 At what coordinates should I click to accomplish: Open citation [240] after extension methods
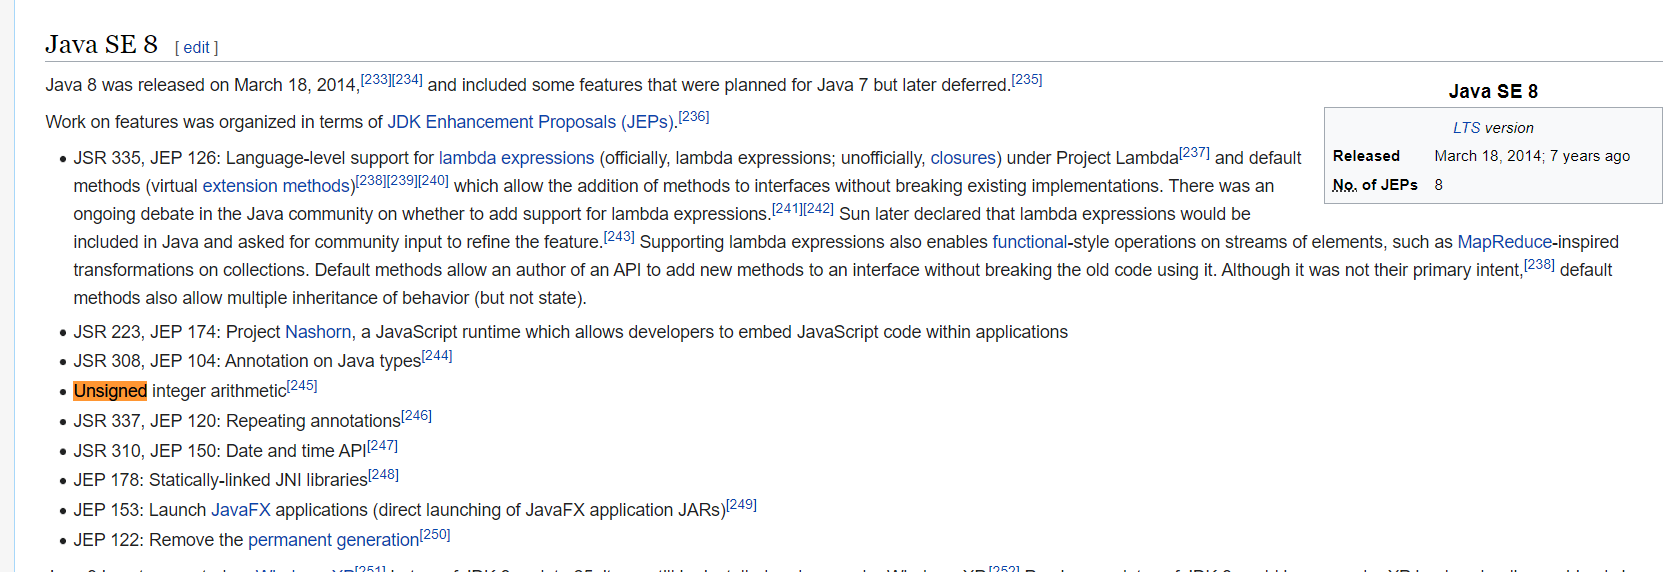(434, 180)
